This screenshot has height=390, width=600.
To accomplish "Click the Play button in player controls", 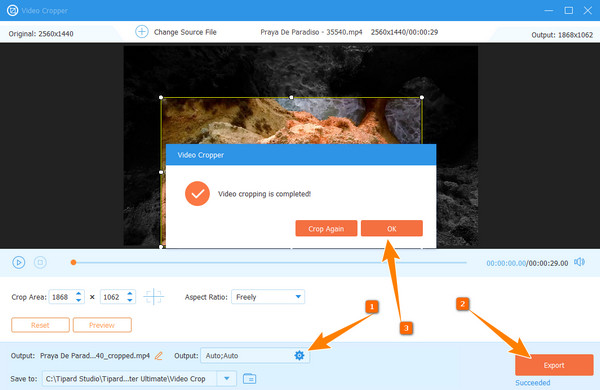I will pyautogui.click(x=19, y=263).
